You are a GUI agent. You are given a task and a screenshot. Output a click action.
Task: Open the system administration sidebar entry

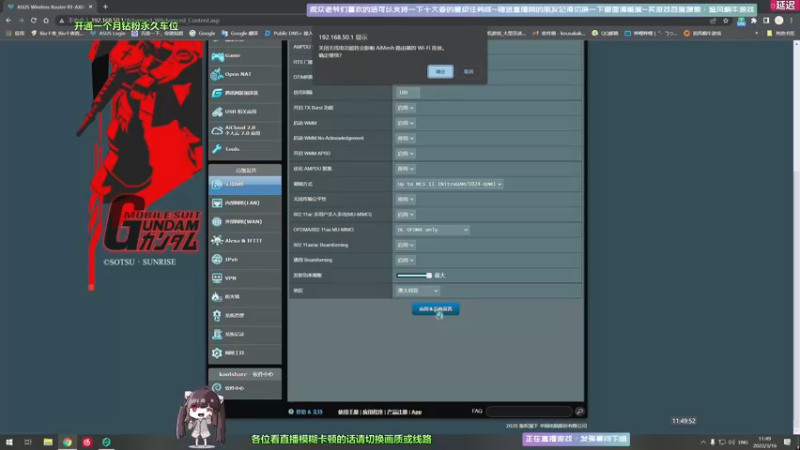tap(245, 315)
